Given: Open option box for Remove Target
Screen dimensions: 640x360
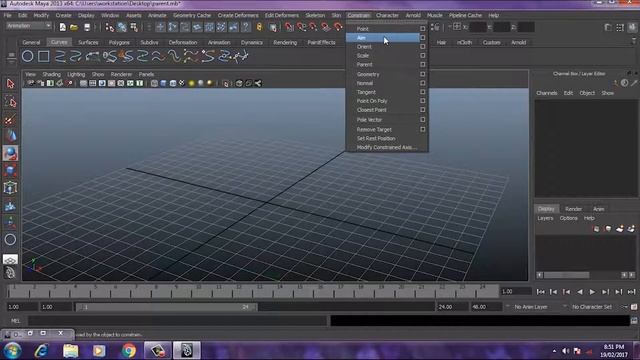Looking at the screenshot, I should (422, 129).
